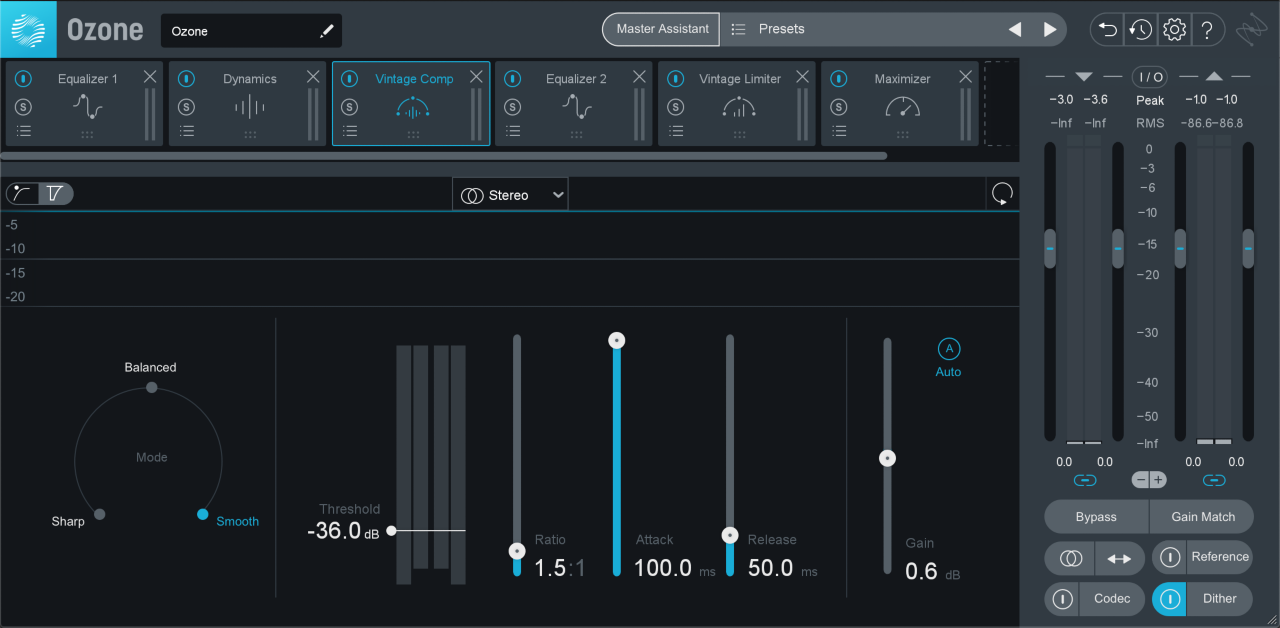Bypass the Vintage Comp module power
The height and width of the screenshot is (628, 1280).
pos(349,79)
